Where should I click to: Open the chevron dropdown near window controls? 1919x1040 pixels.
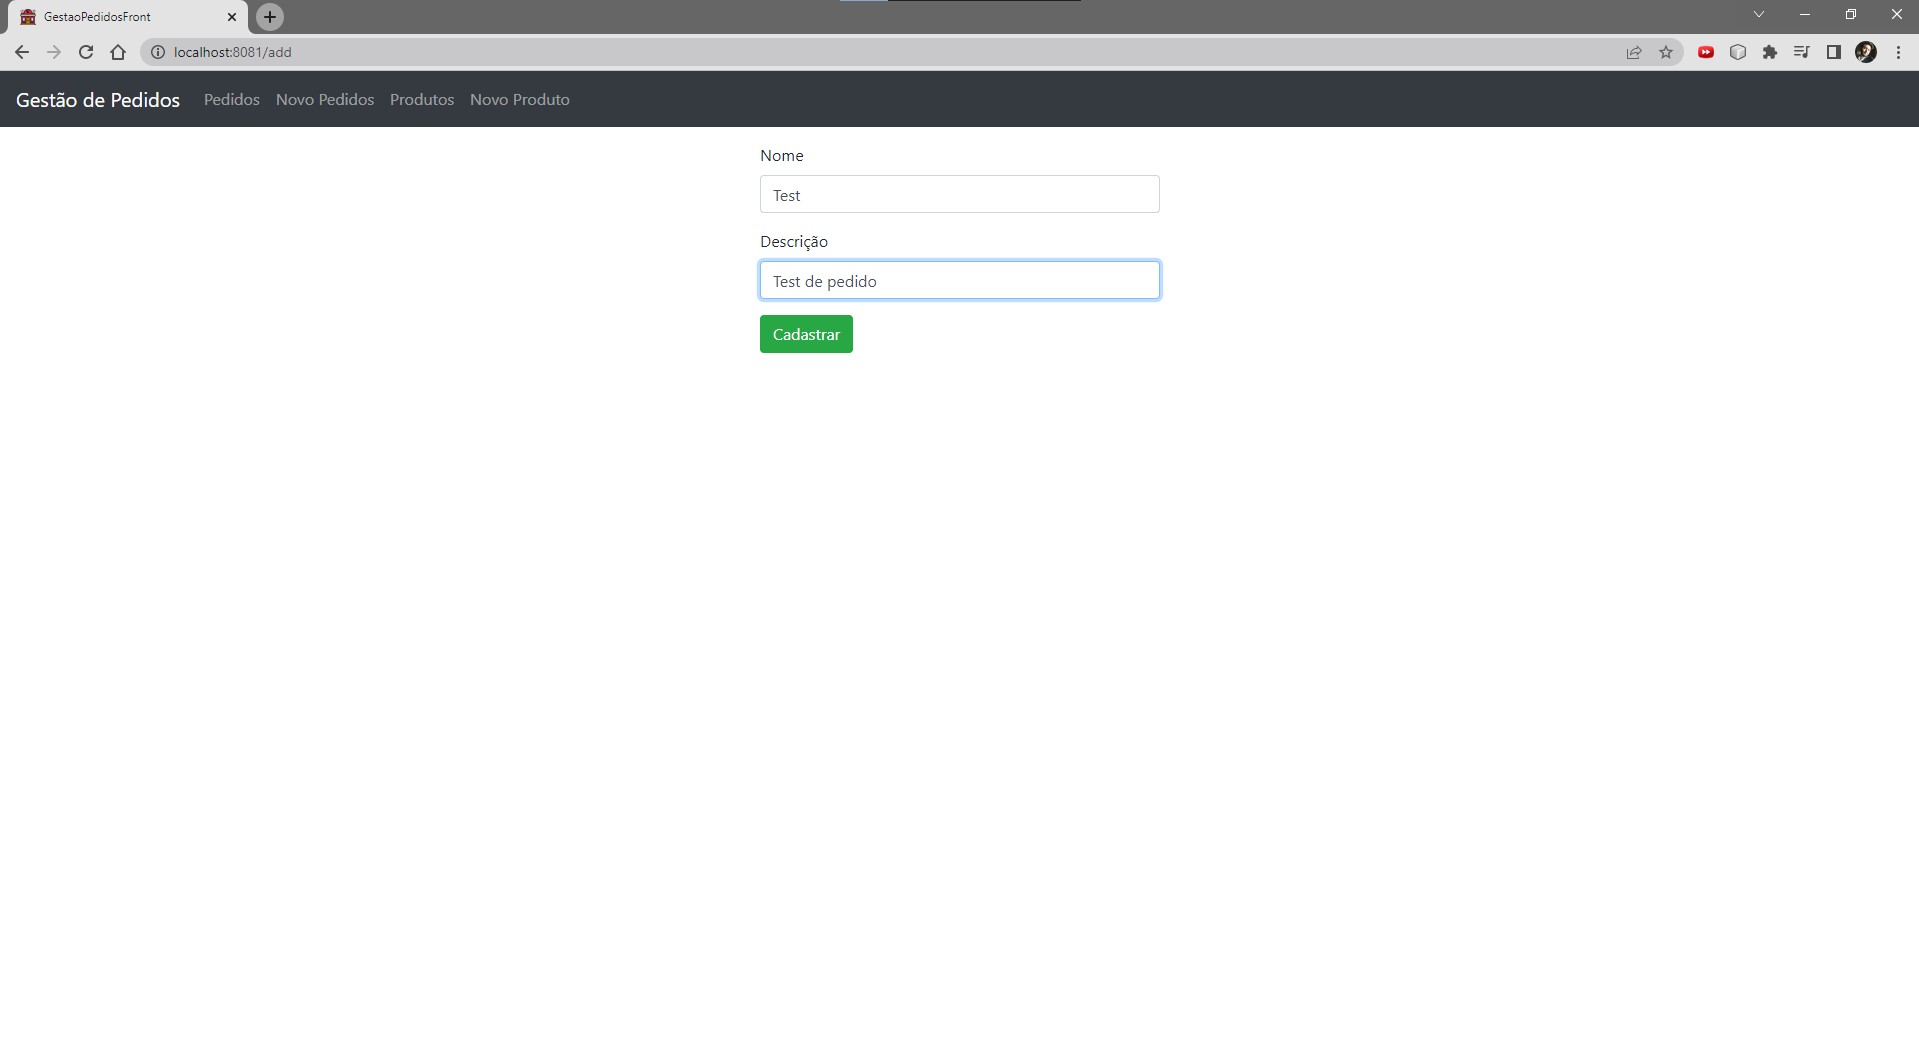(x=1759, y=14)
